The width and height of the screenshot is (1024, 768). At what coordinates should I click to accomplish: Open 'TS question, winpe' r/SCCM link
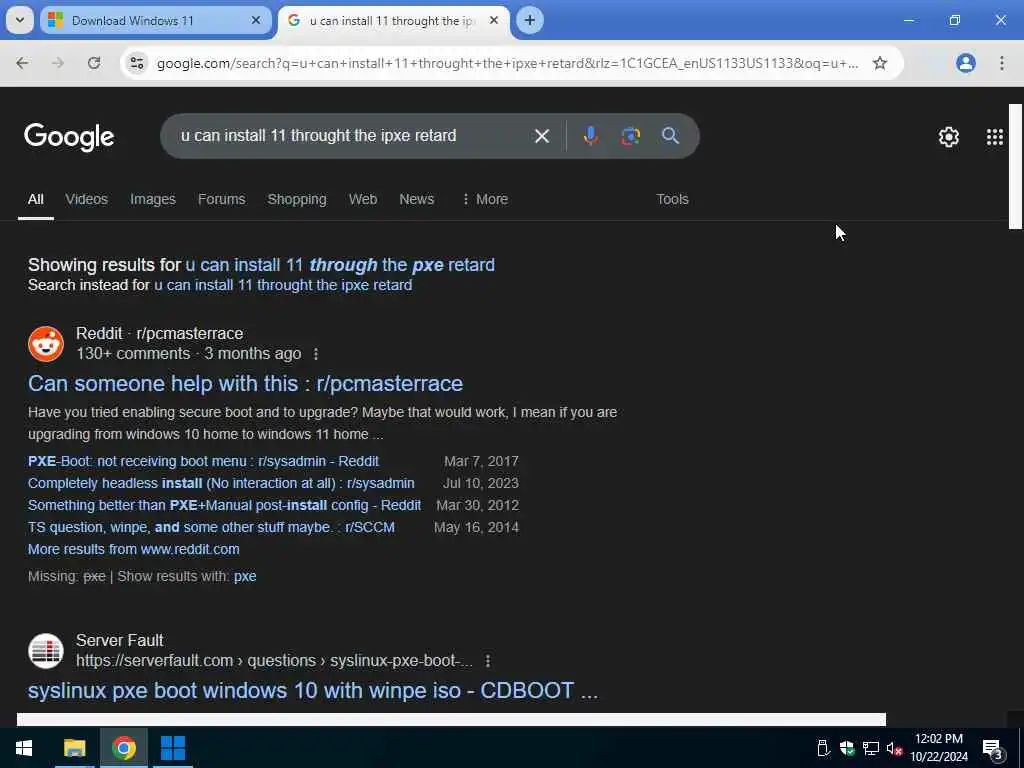click(x=211, y=528)
